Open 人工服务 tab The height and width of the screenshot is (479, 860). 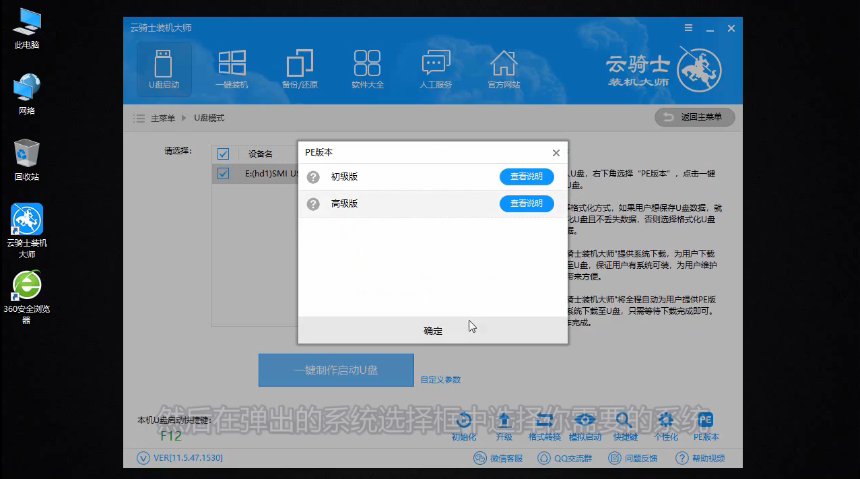tap(435, 69)
